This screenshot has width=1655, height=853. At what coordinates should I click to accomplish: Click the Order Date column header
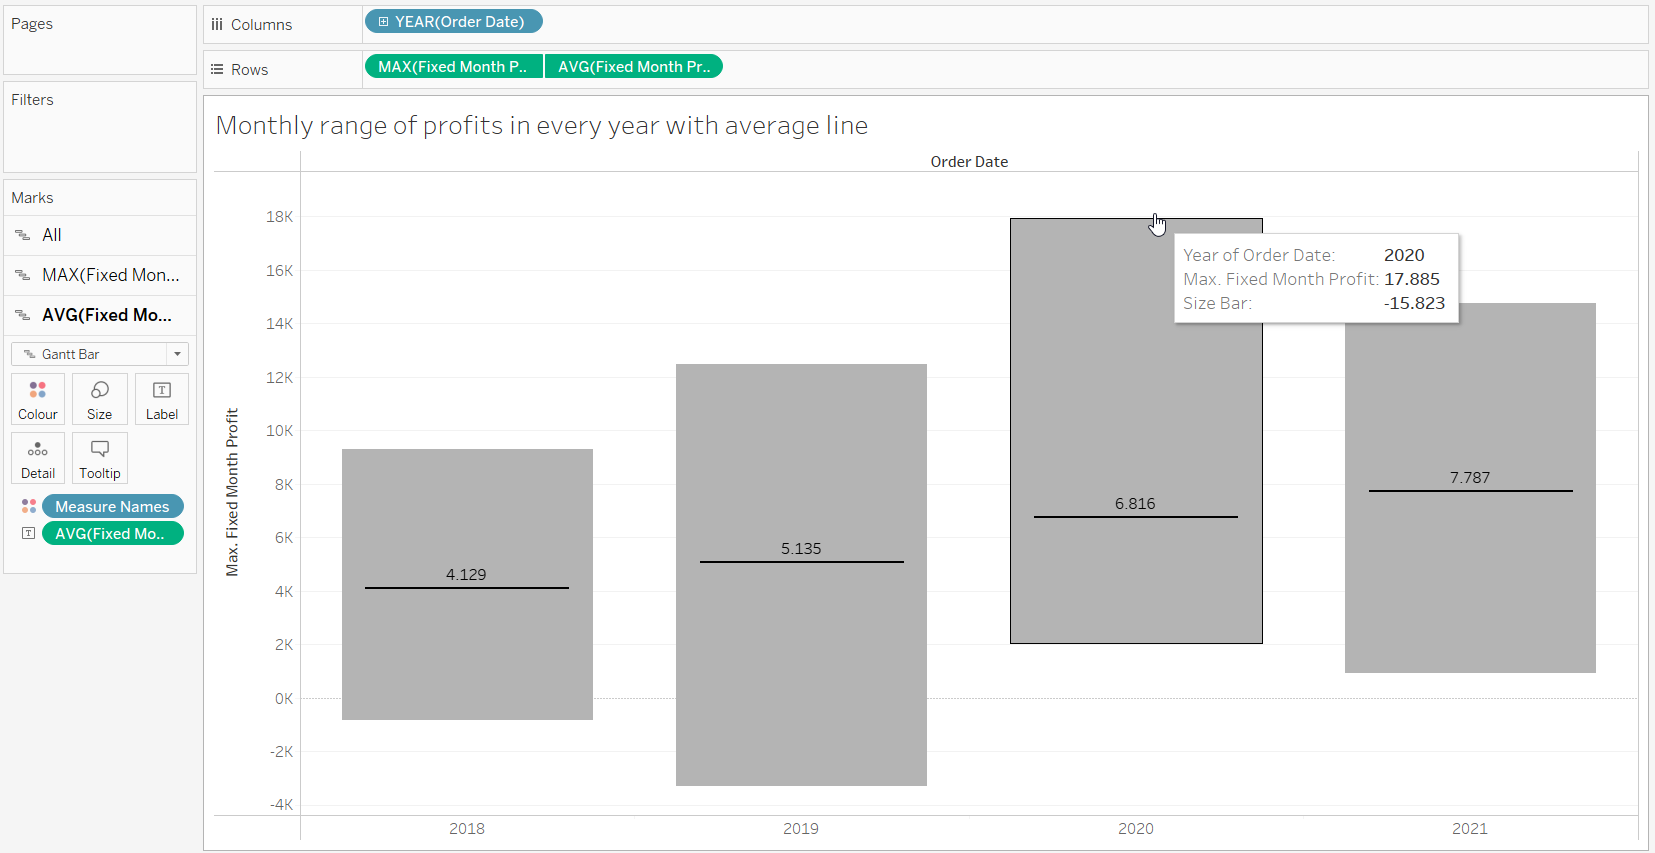click(x=969, y=162)
